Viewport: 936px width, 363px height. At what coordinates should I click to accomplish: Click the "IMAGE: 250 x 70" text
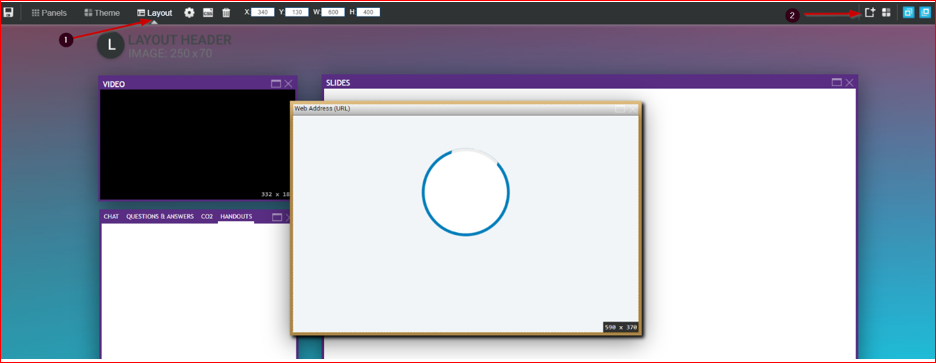pyautogui.click(x=170, y=54)
